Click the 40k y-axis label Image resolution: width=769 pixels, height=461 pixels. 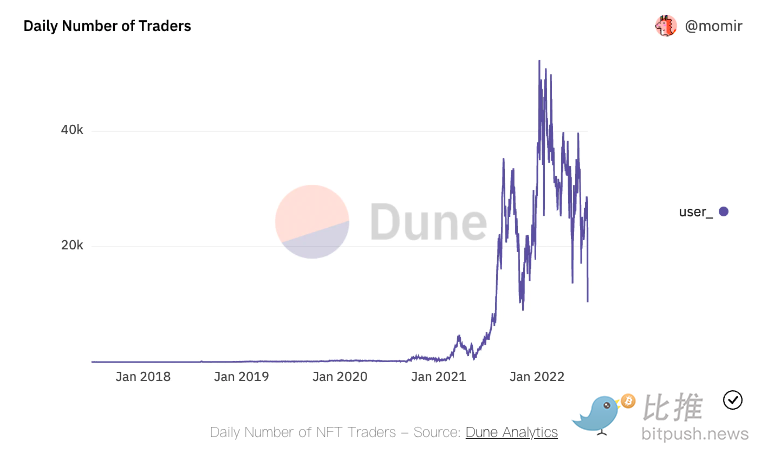tap(68, 130)
